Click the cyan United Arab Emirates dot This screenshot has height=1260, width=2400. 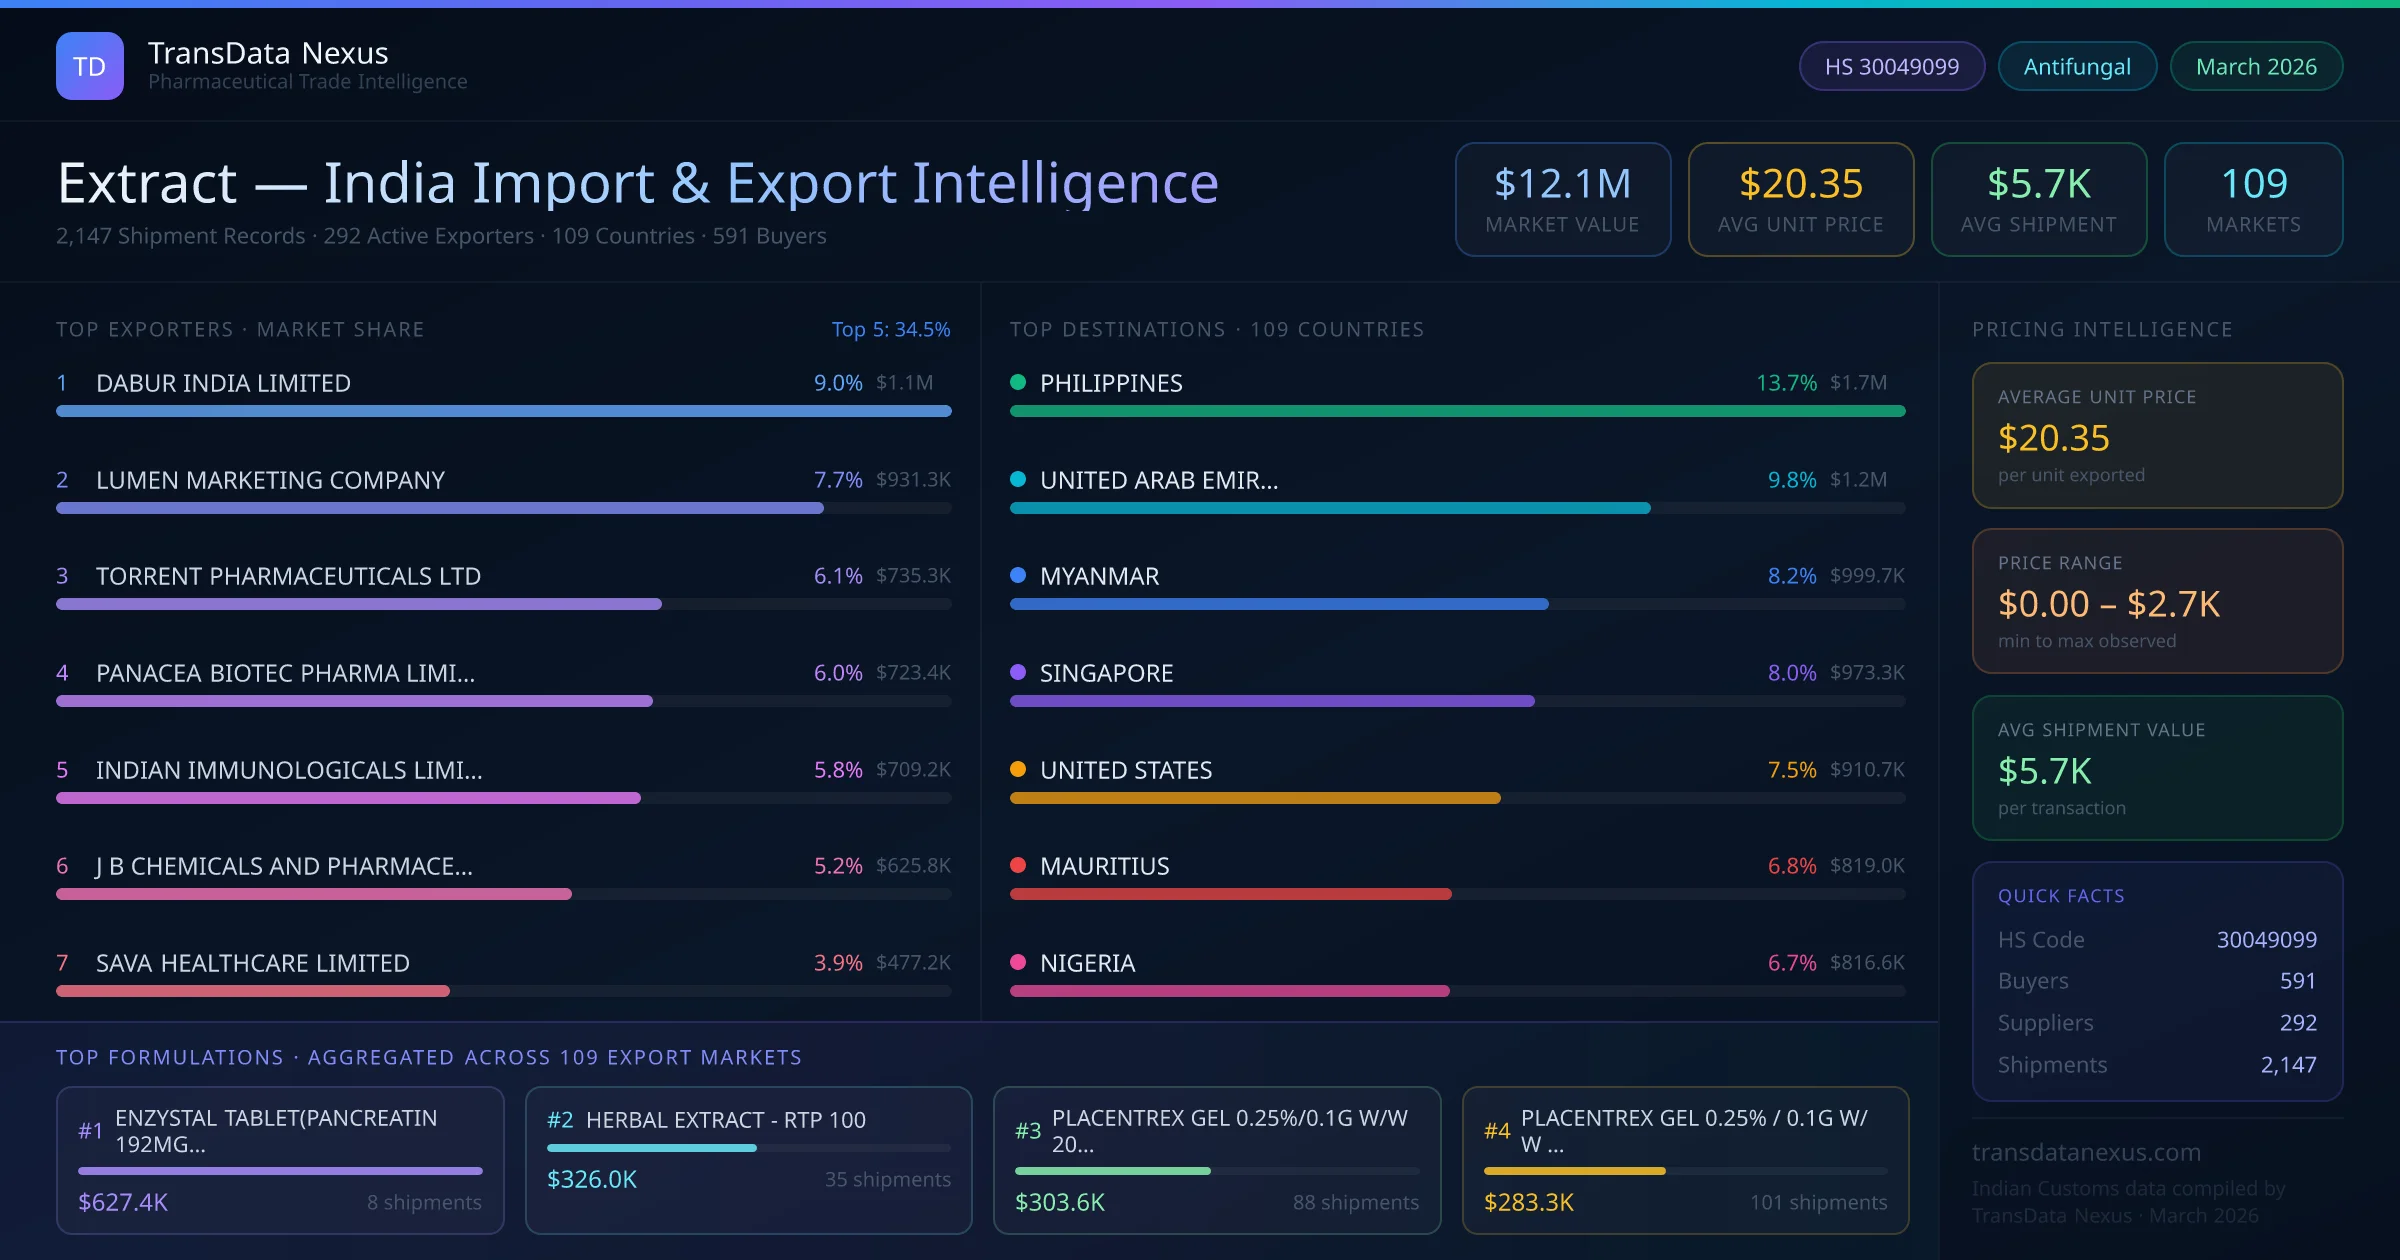(1018, 479)
